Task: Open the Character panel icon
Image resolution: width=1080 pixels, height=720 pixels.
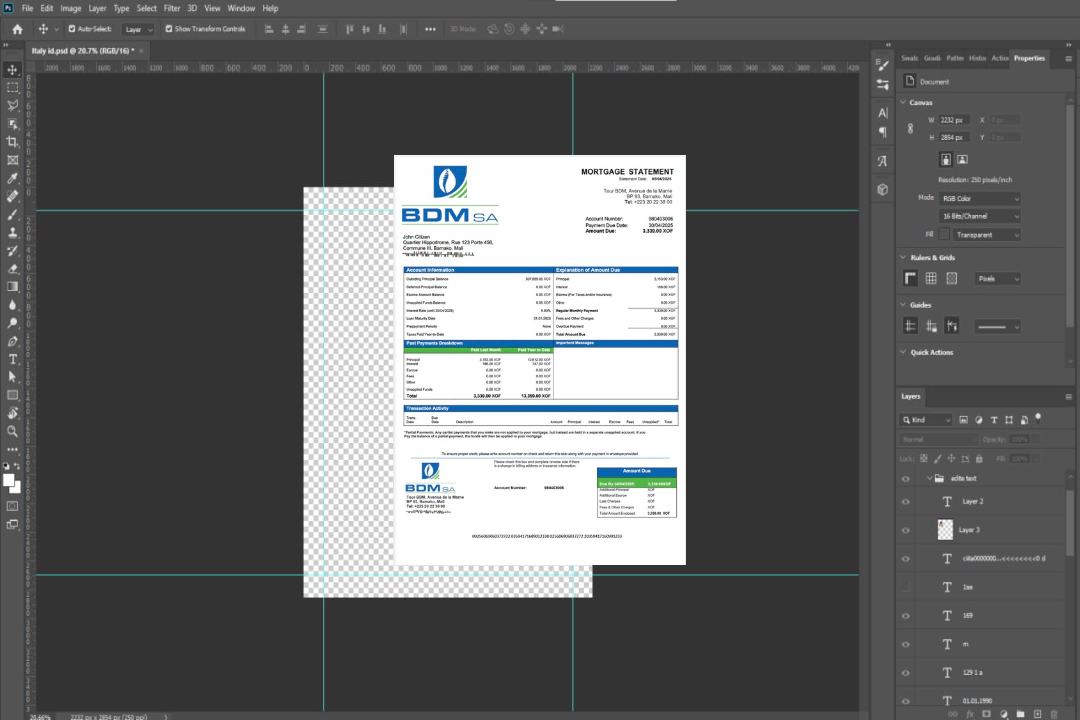Action: [x=883, y=113]
